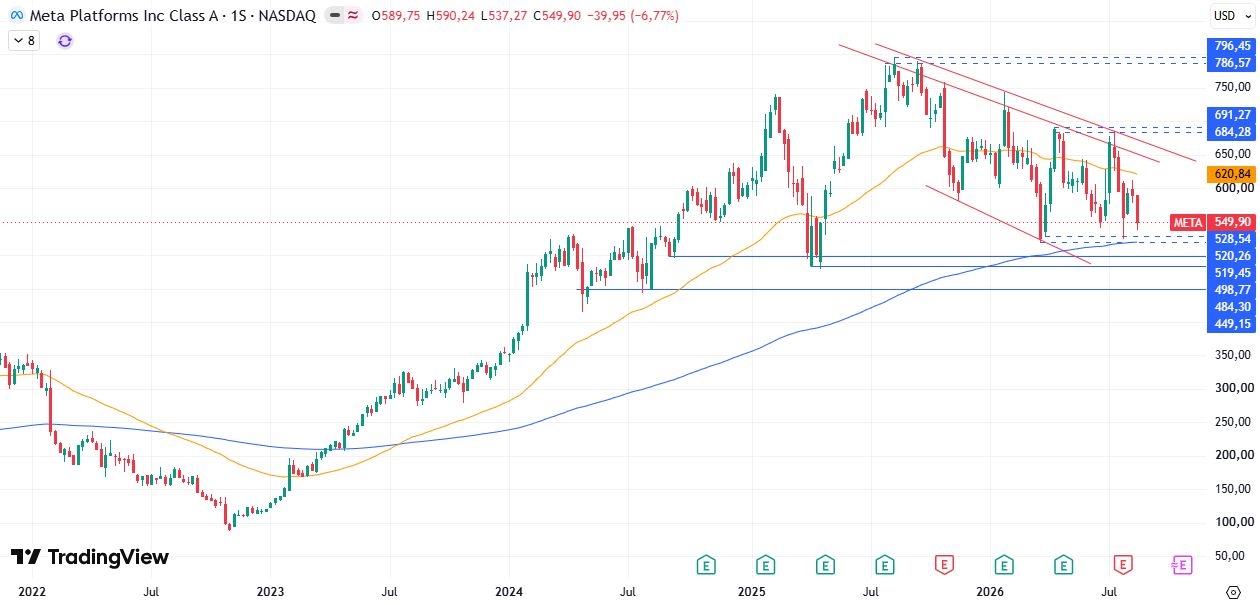Click the 796,45 price level label
This screenshot has height=605, width=1260.
1231,46
